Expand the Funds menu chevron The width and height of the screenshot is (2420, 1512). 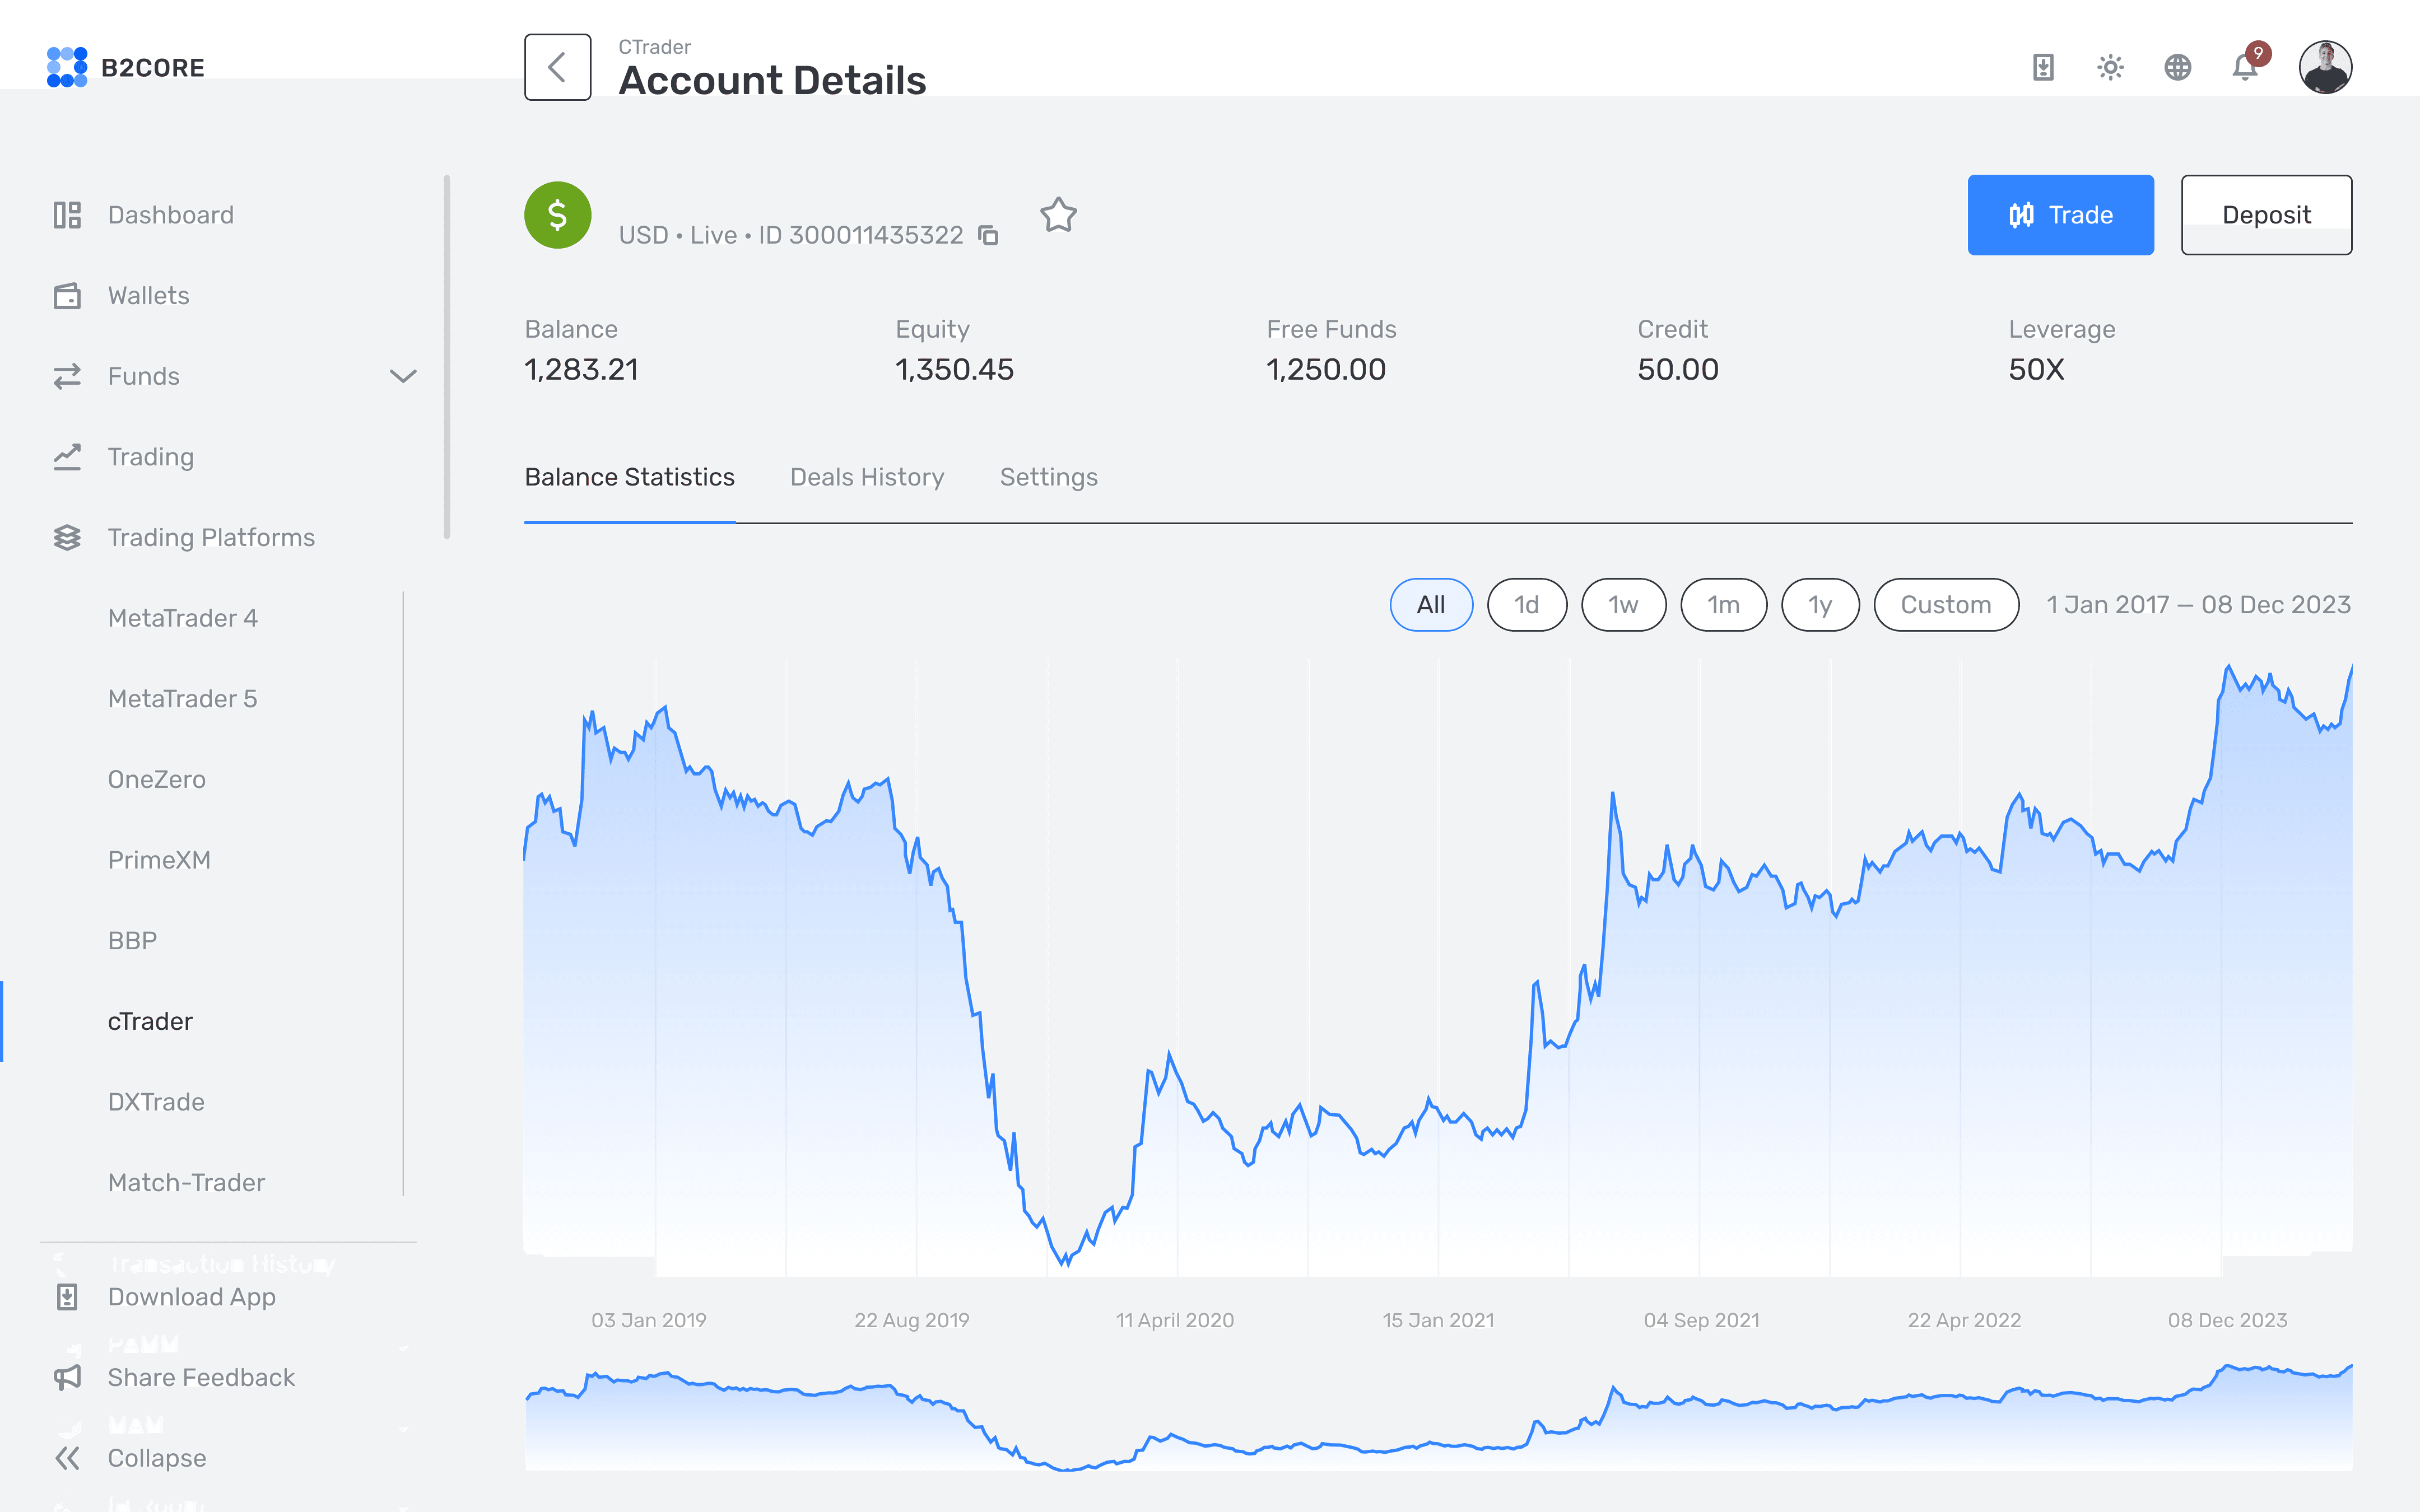coord(403,376)
